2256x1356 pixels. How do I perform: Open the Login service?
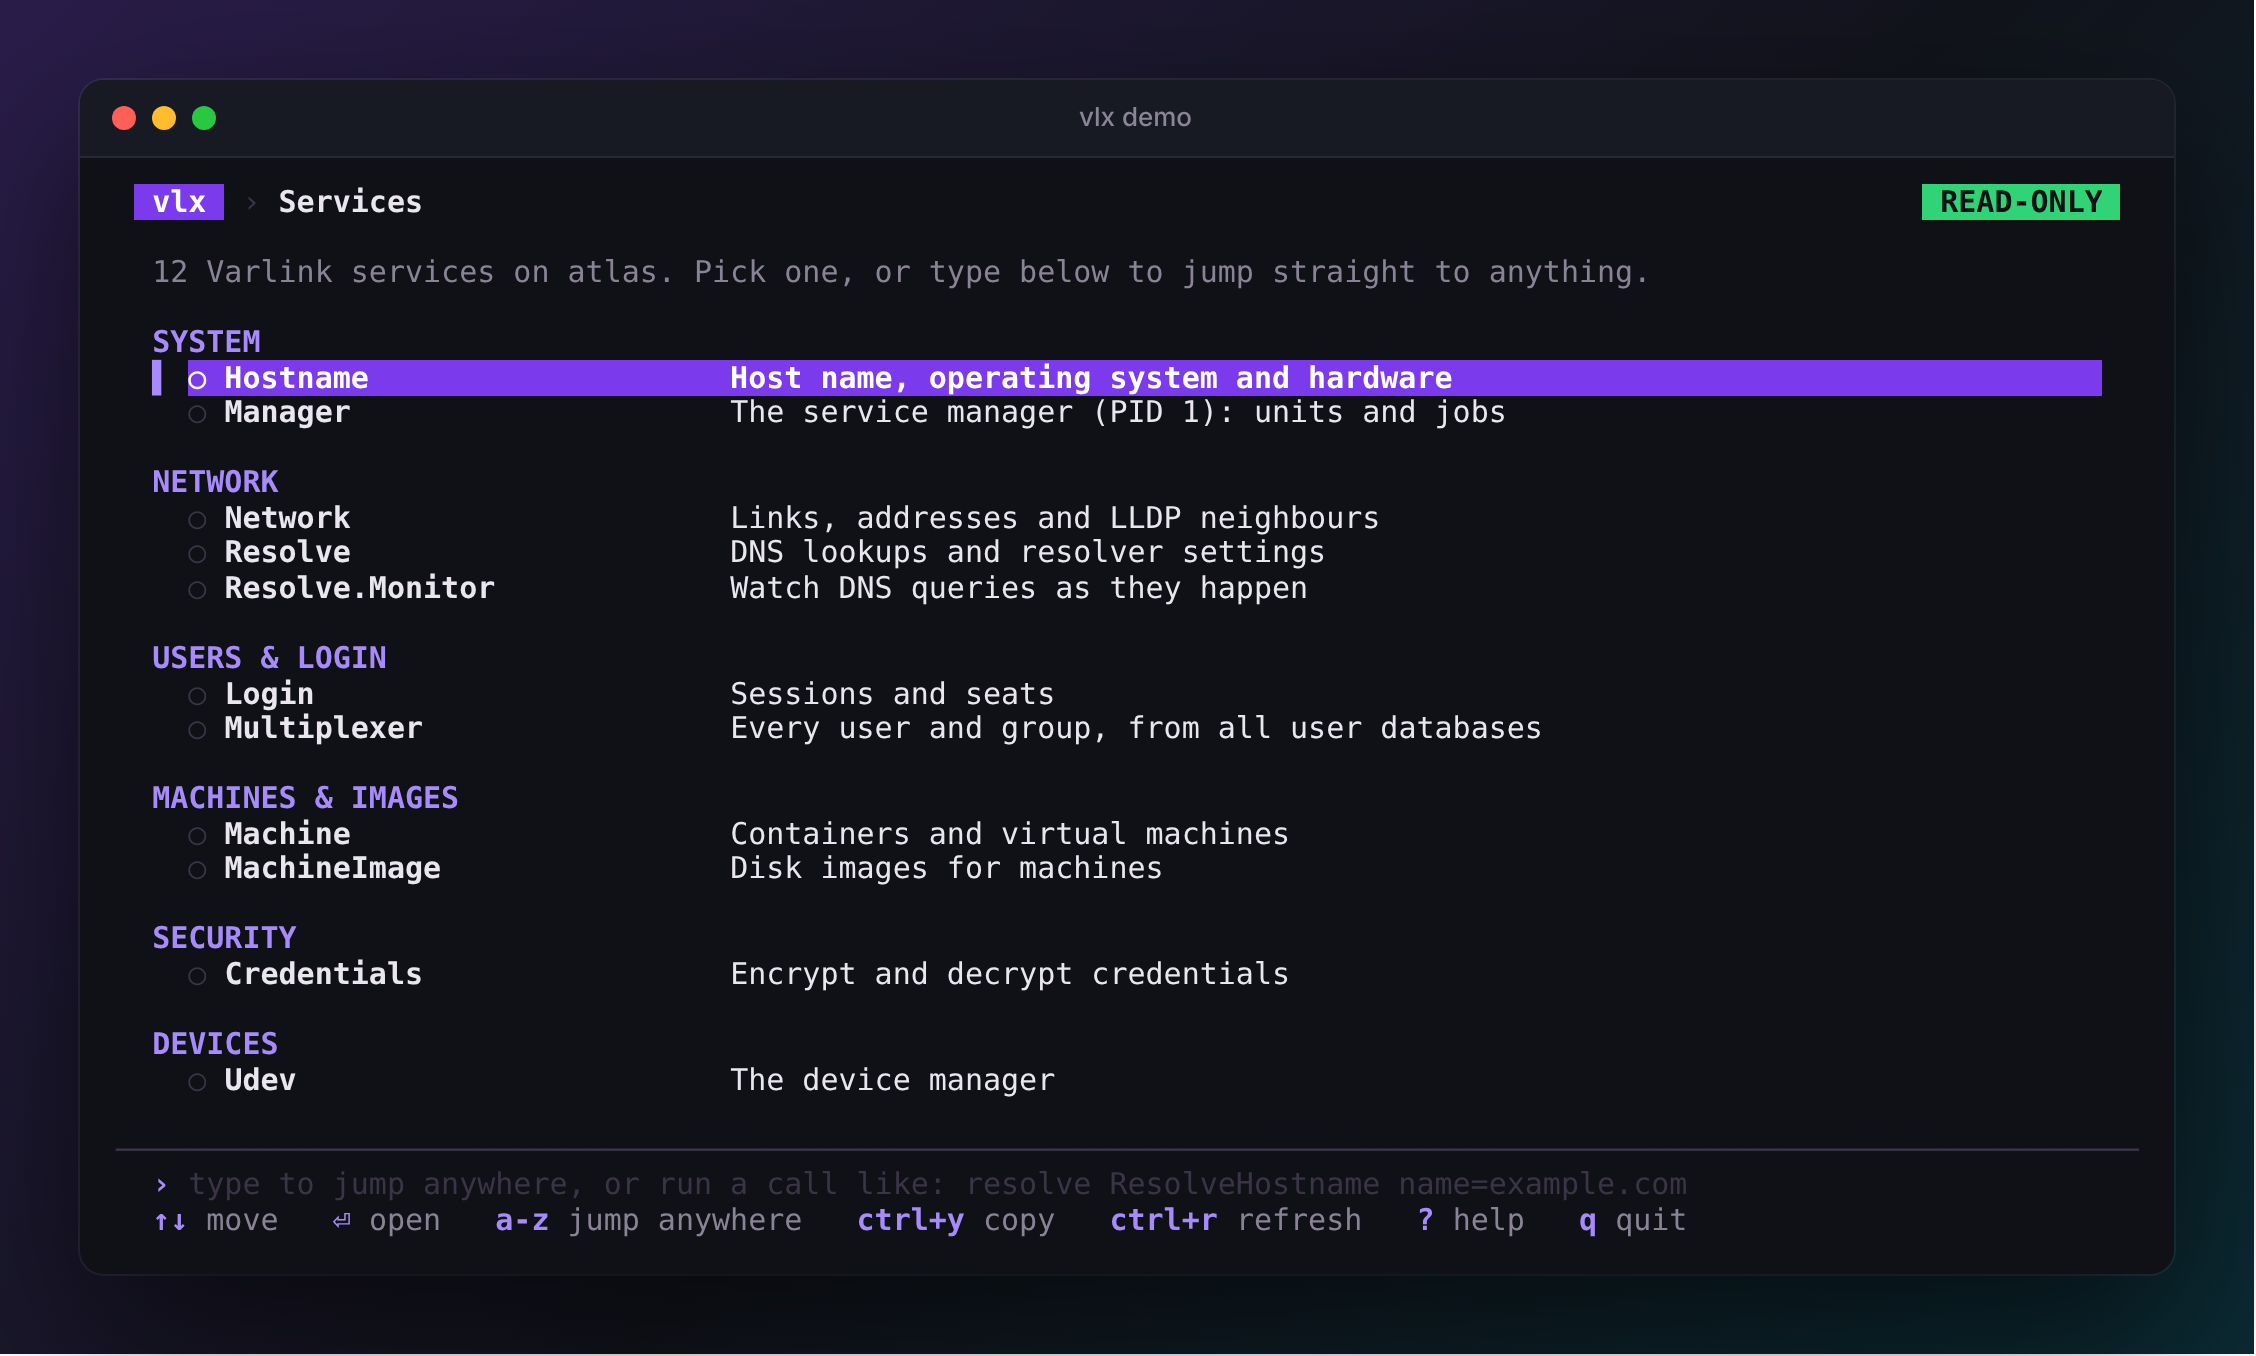(x=269, y=694)
